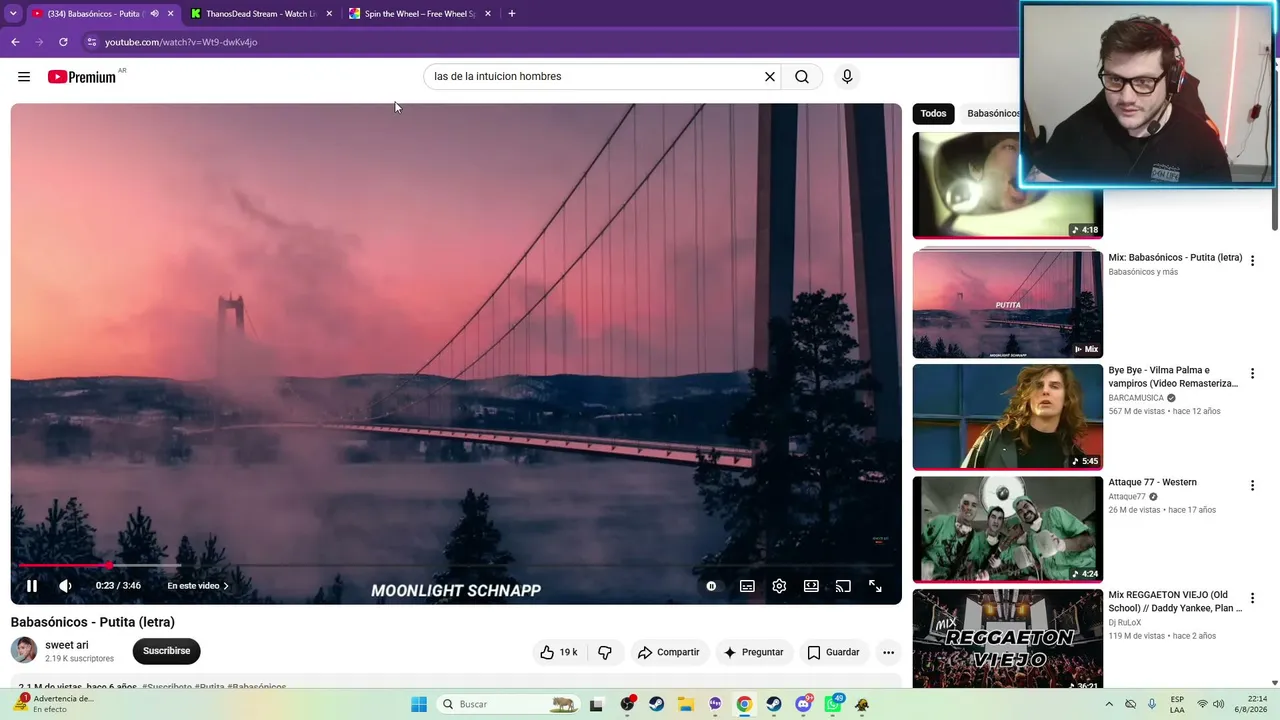The width and height of the screenshot is (1280, 720).
Task: Open the sweet ari channel name link
Action: click(x=67, y=645)
